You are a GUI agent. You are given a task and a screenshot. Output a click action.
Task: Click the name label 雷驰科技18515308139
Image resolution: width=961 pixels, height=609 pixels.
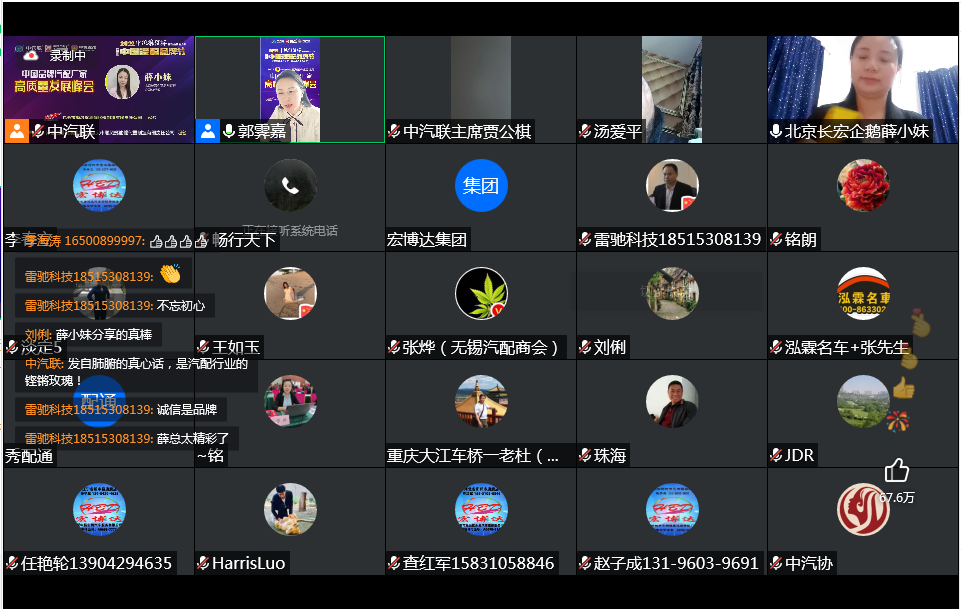tap(677, 240)
